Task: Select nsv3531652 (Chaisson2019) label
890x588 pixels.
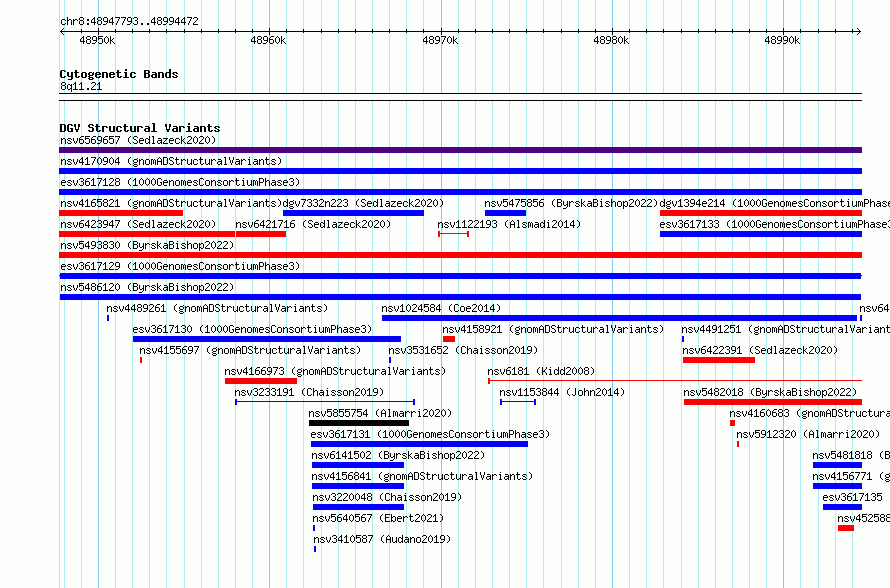Action: [463, 350]
